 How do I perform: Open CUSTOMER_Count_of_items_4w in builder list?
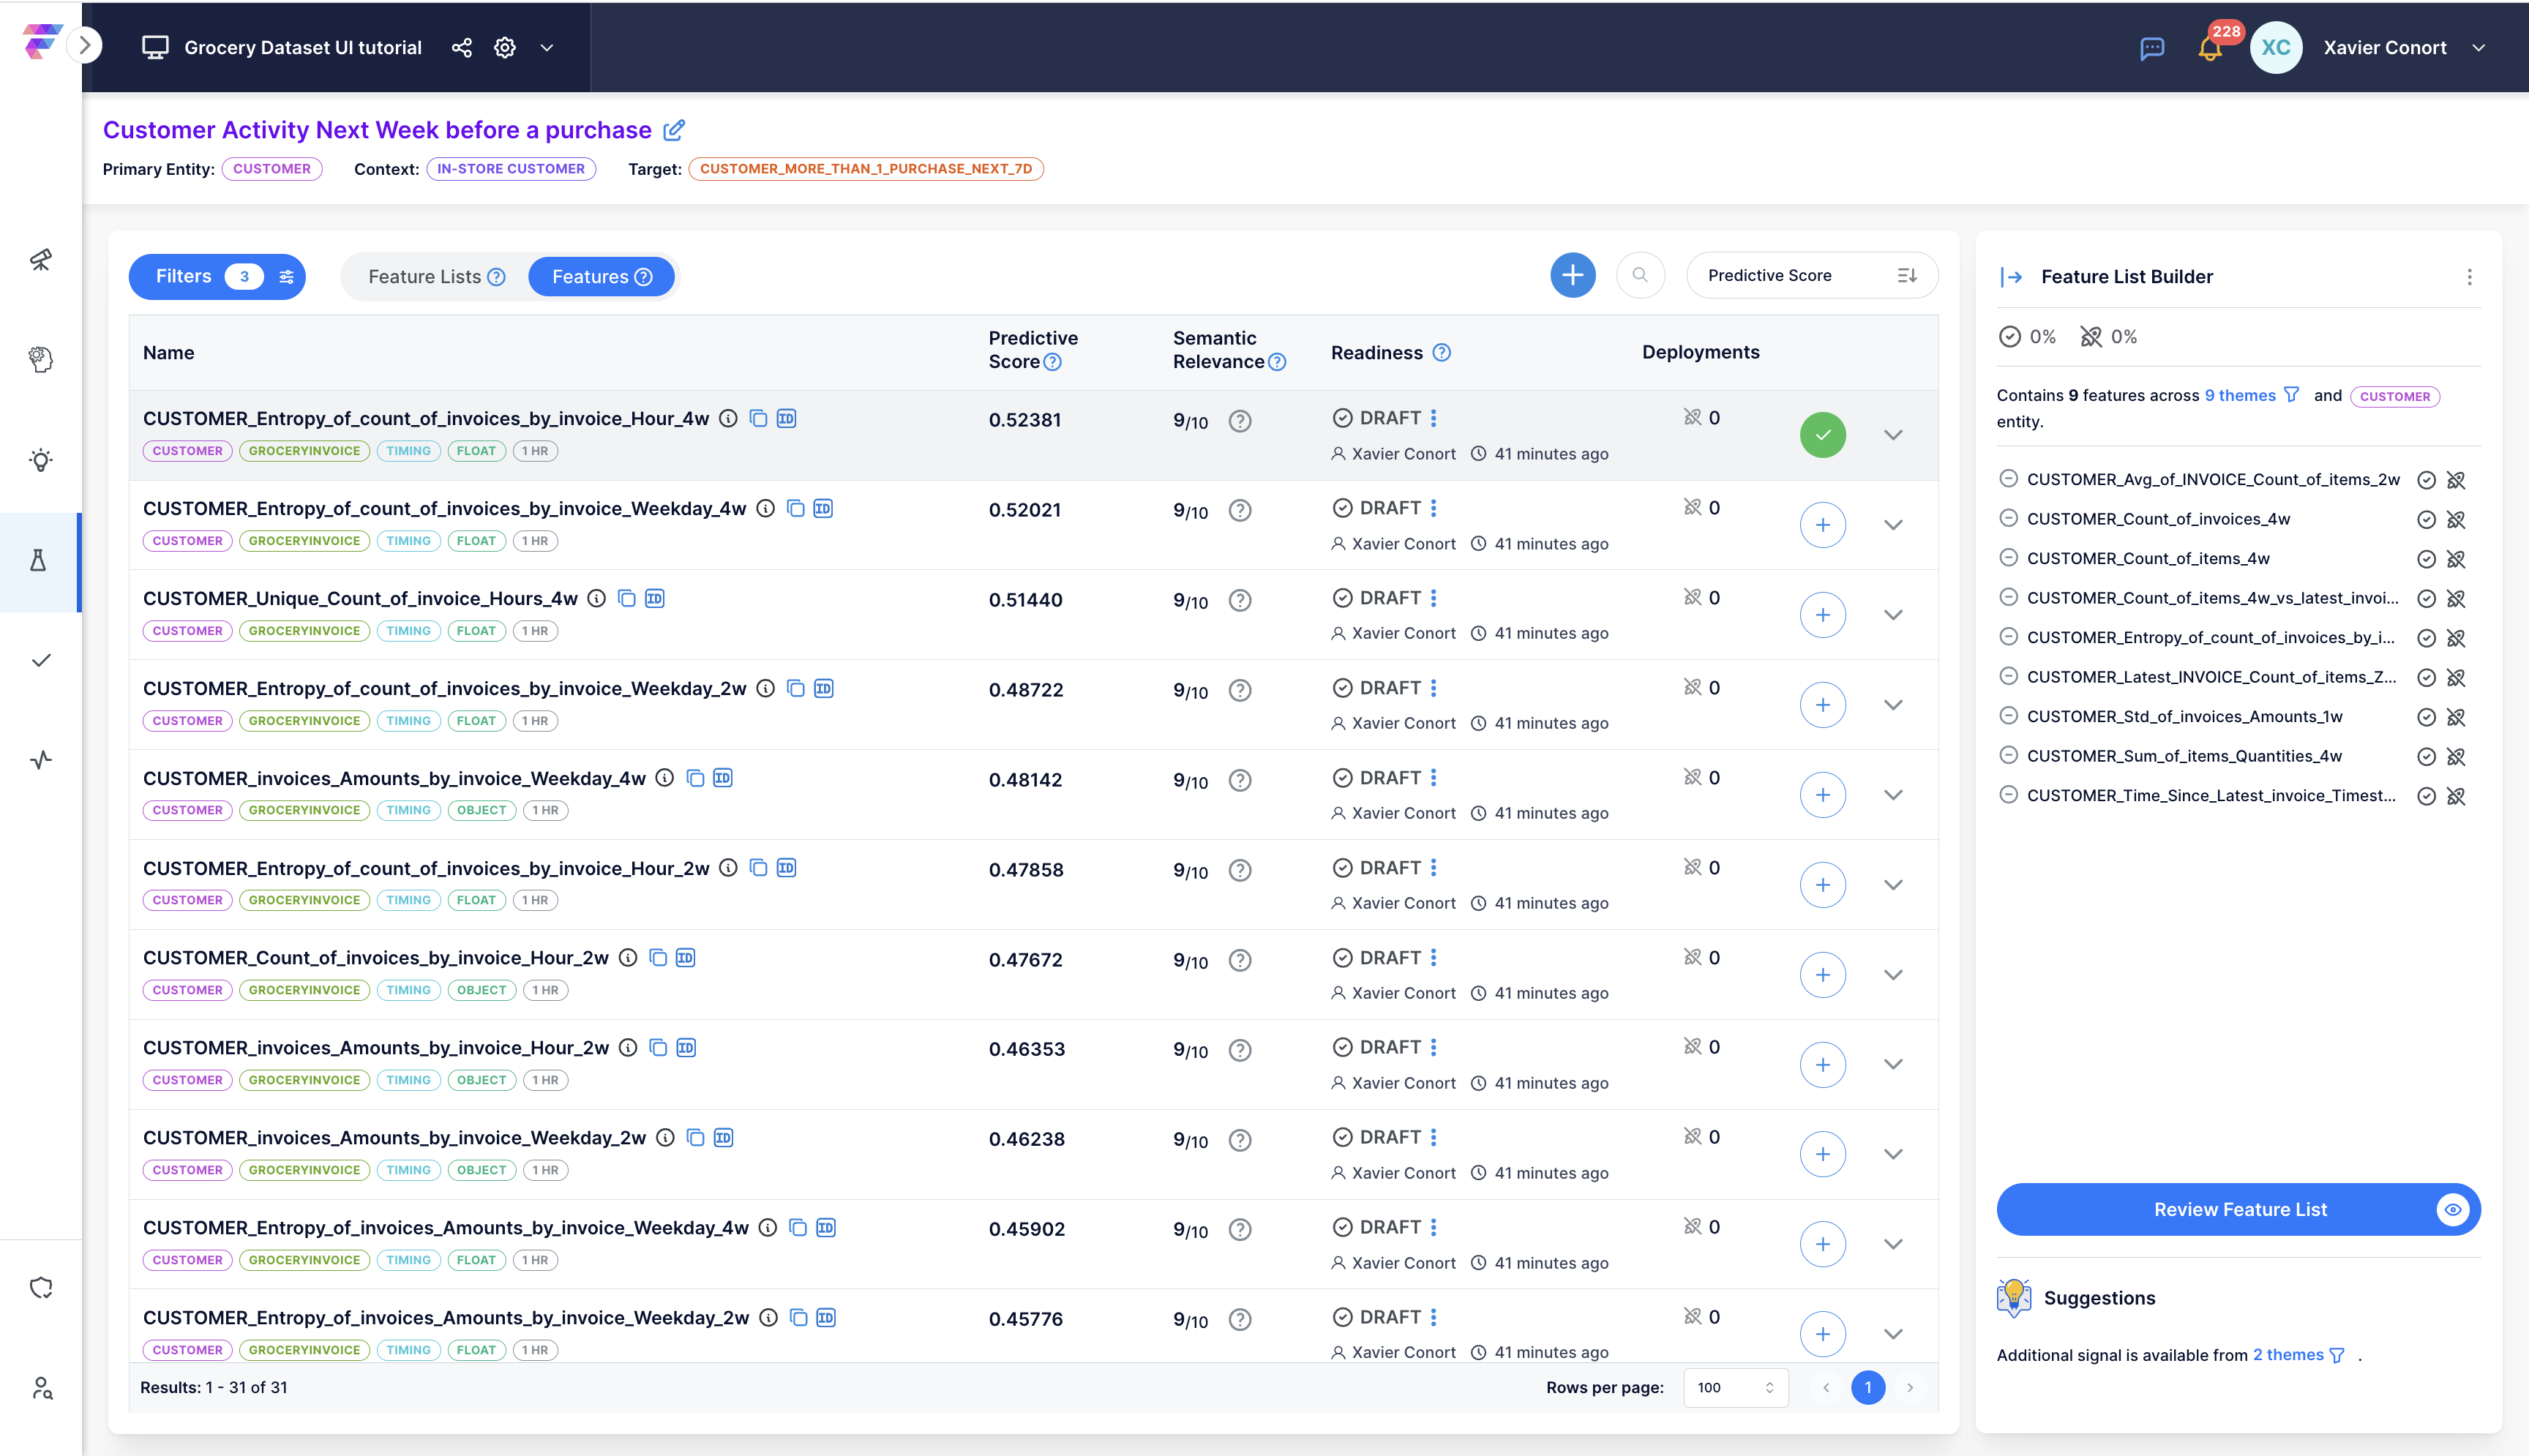pos(2148,558)
